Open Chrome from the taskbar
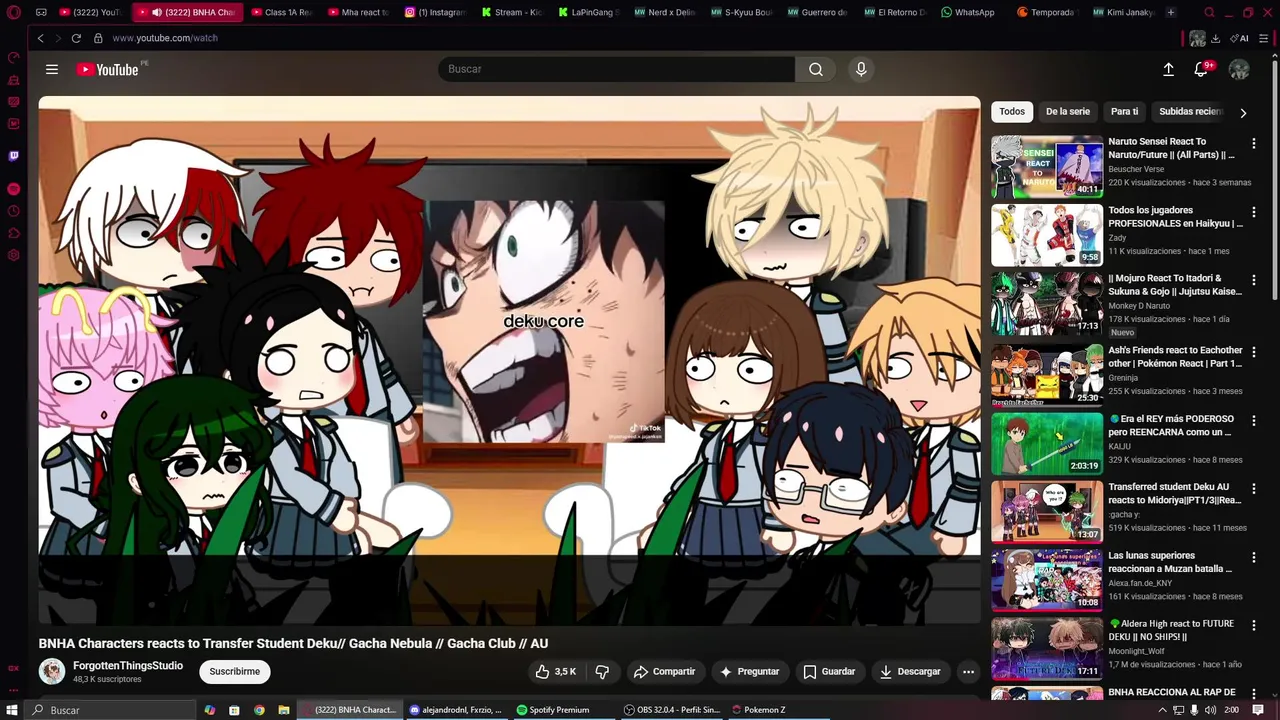The width and height of the screenshot is (1280, 720). pyautogui.click(x=259, y=710)
